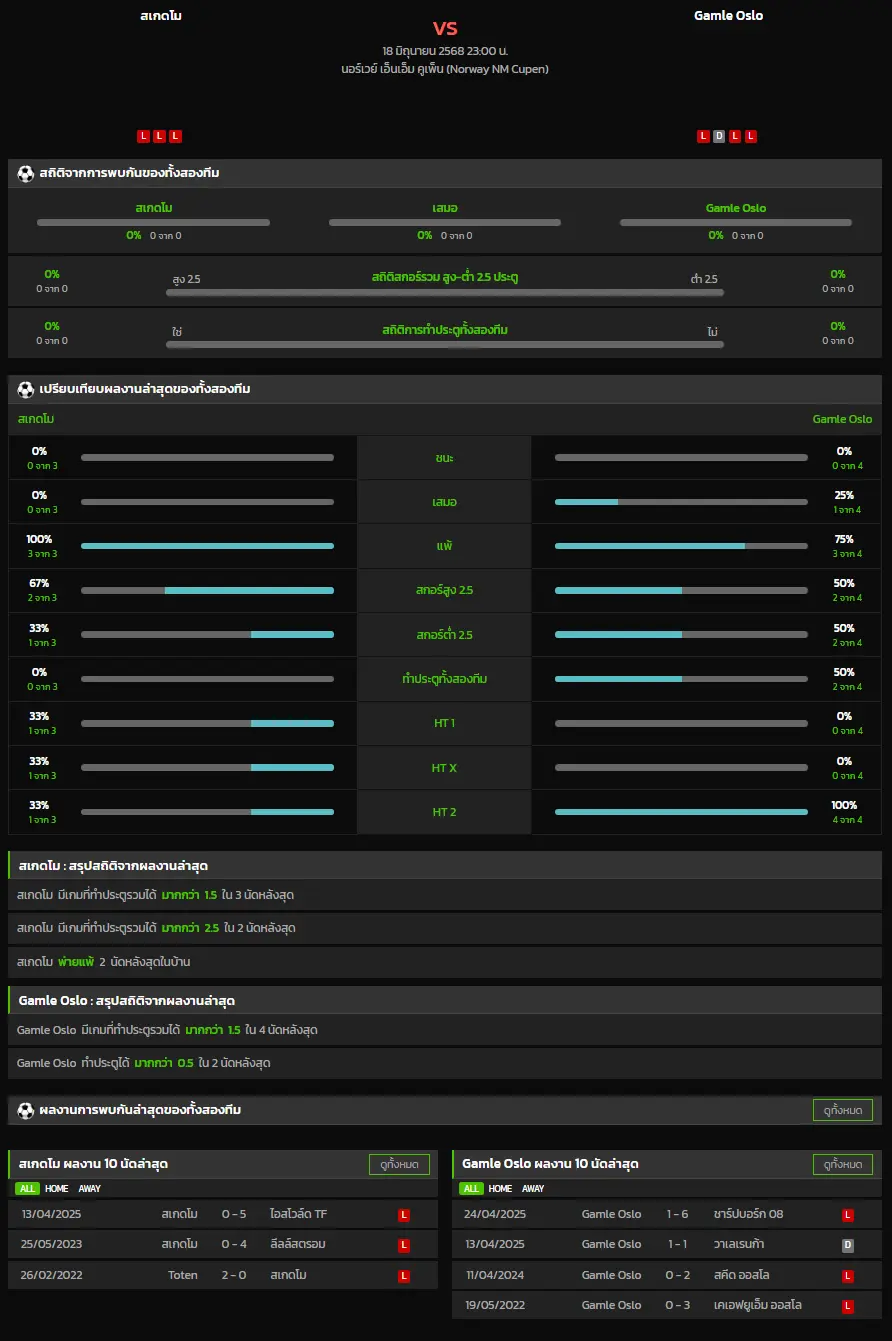Viewport: 892px width, 1341px height.
Task: Click the สกอร์ต่ำ 2.5 row label
Action: tap(445, 634)
